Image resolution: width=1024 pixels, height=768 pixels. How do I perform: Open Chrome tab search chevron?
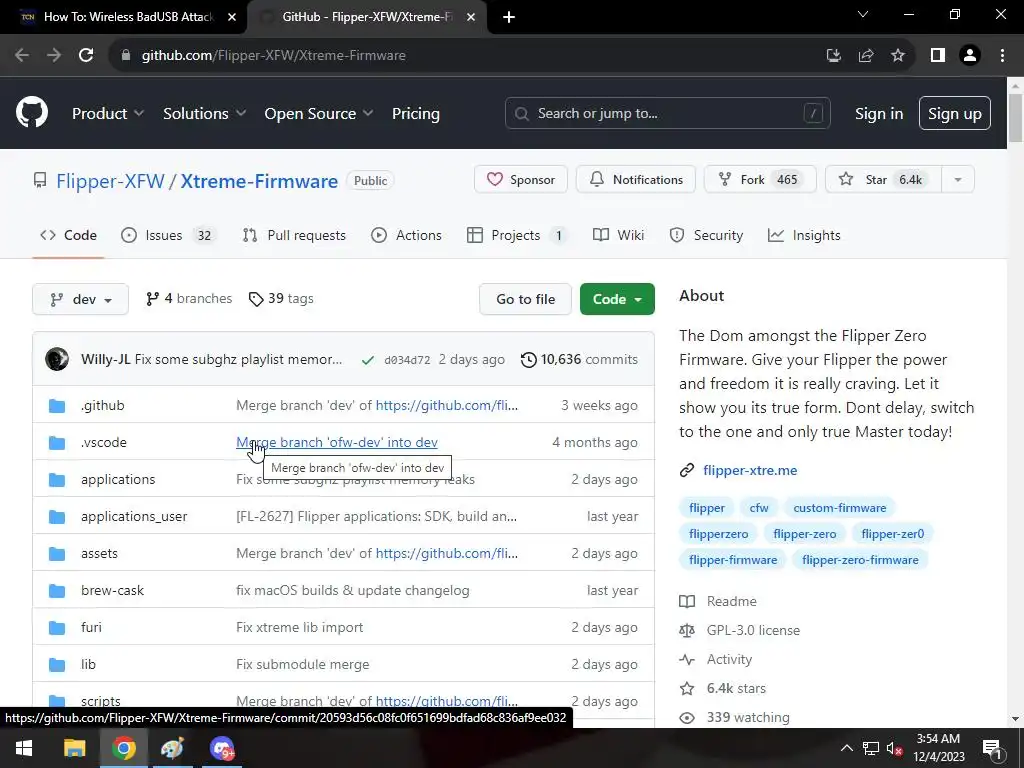coord(863,14)
